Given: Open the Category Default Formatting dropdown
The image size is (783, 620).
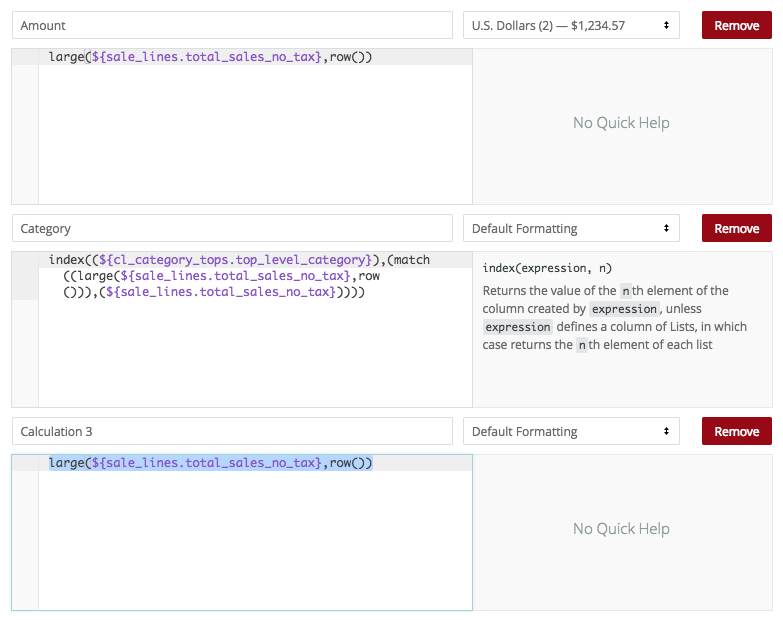Looking at the screenshot, I should 571,229.
